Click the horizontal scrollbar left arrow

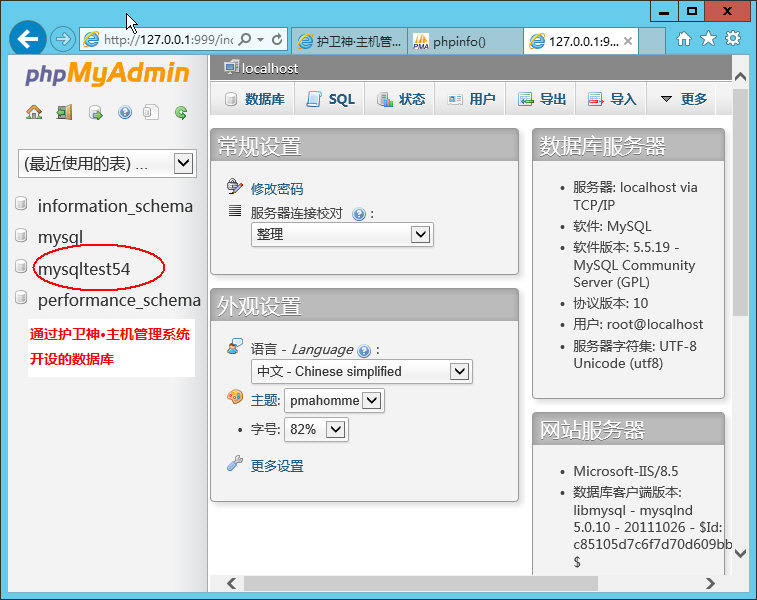point(232,583)
